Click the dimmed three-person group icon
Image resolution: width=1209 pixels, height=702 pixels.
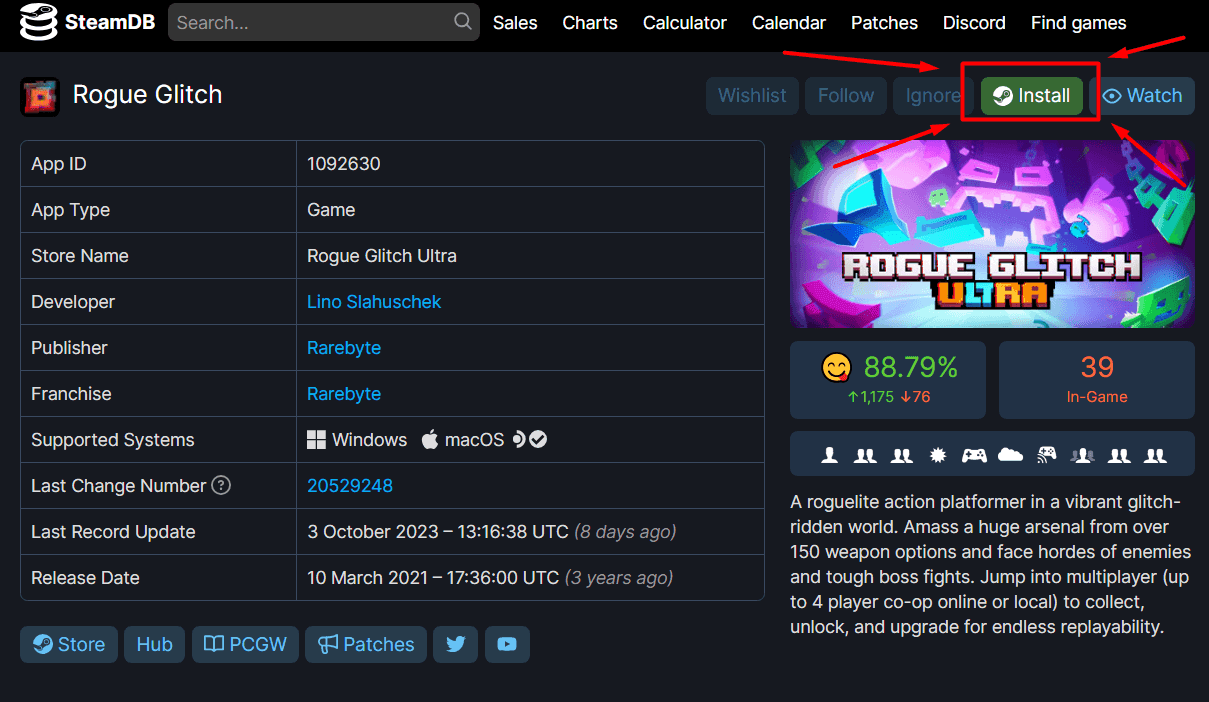(x=1082, y=455)
